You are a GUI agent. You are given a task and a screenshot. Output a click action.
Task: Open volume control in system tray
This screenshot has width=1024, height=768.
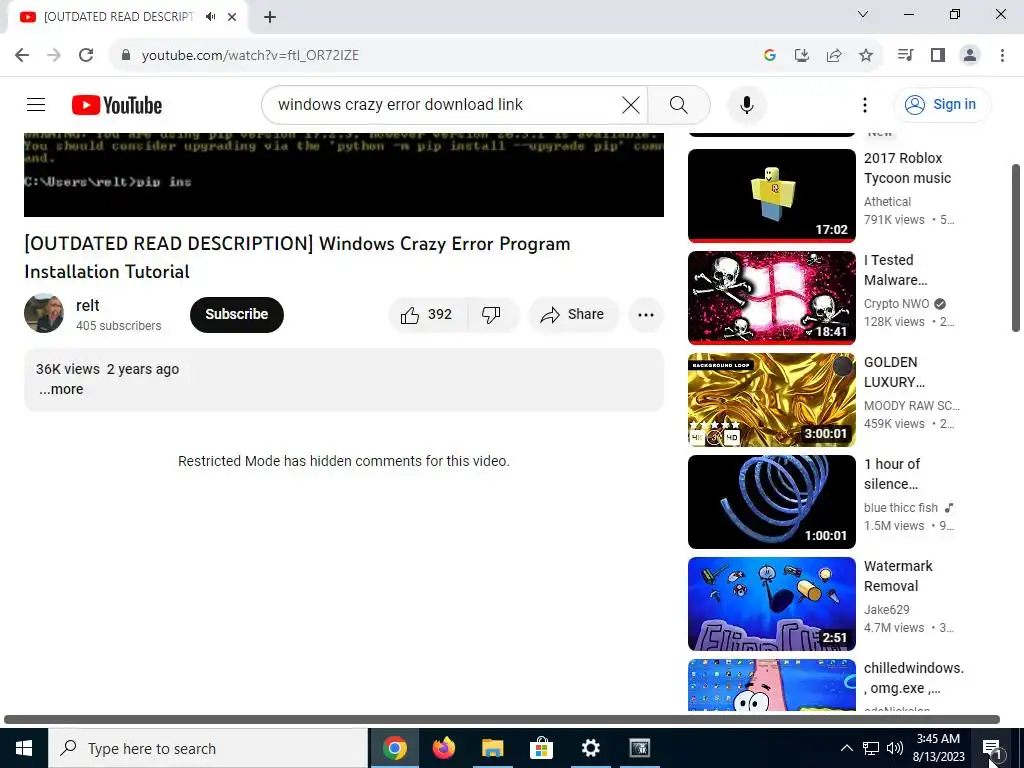[895, 748]
